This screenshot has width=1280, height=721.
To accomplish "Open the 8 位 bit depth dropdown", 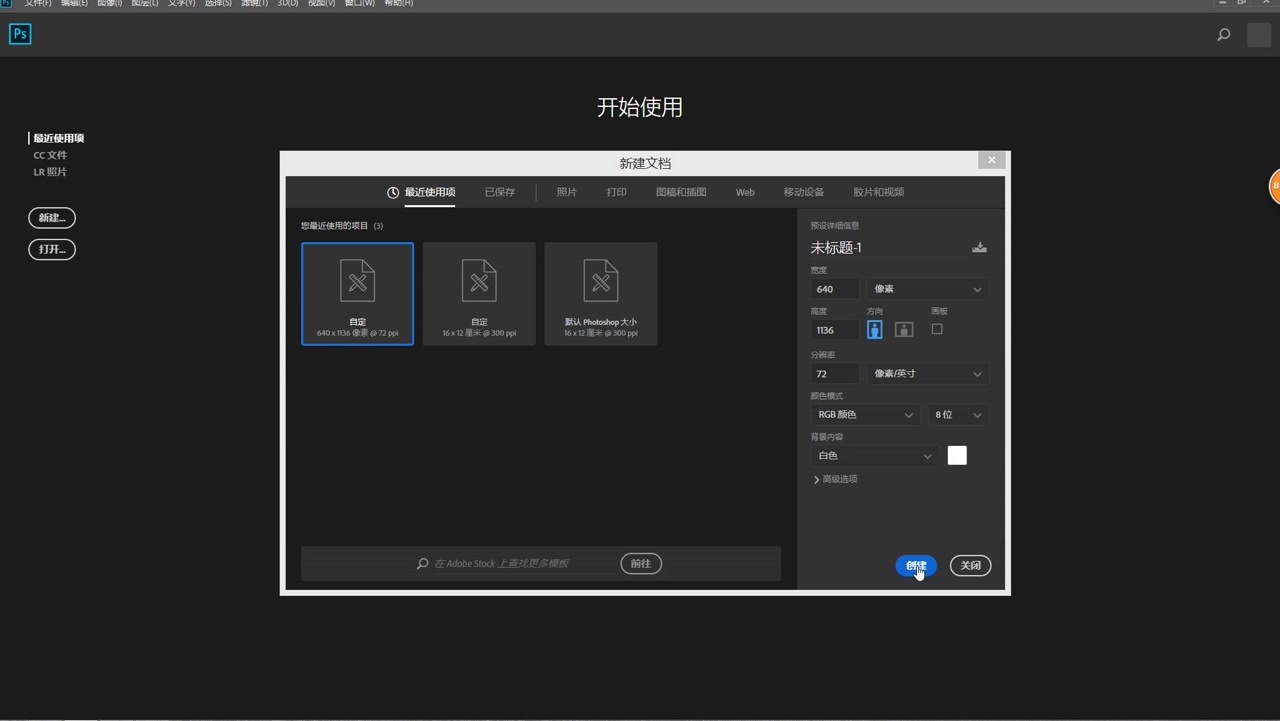I will [x=958, y=415].
